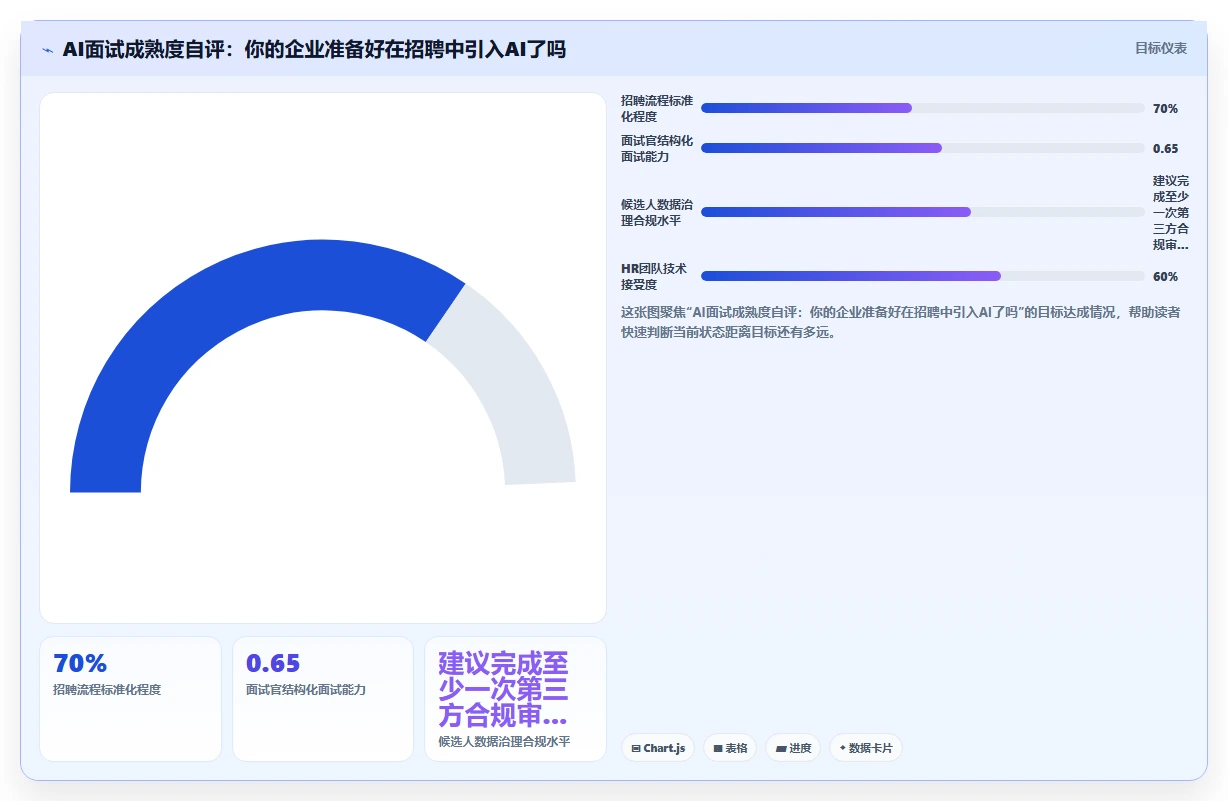Image resolution: width=1228 pixels, height=801 pixels.
Task: Click the 面试官结构化面试能力 bar label
Action: 657,148
